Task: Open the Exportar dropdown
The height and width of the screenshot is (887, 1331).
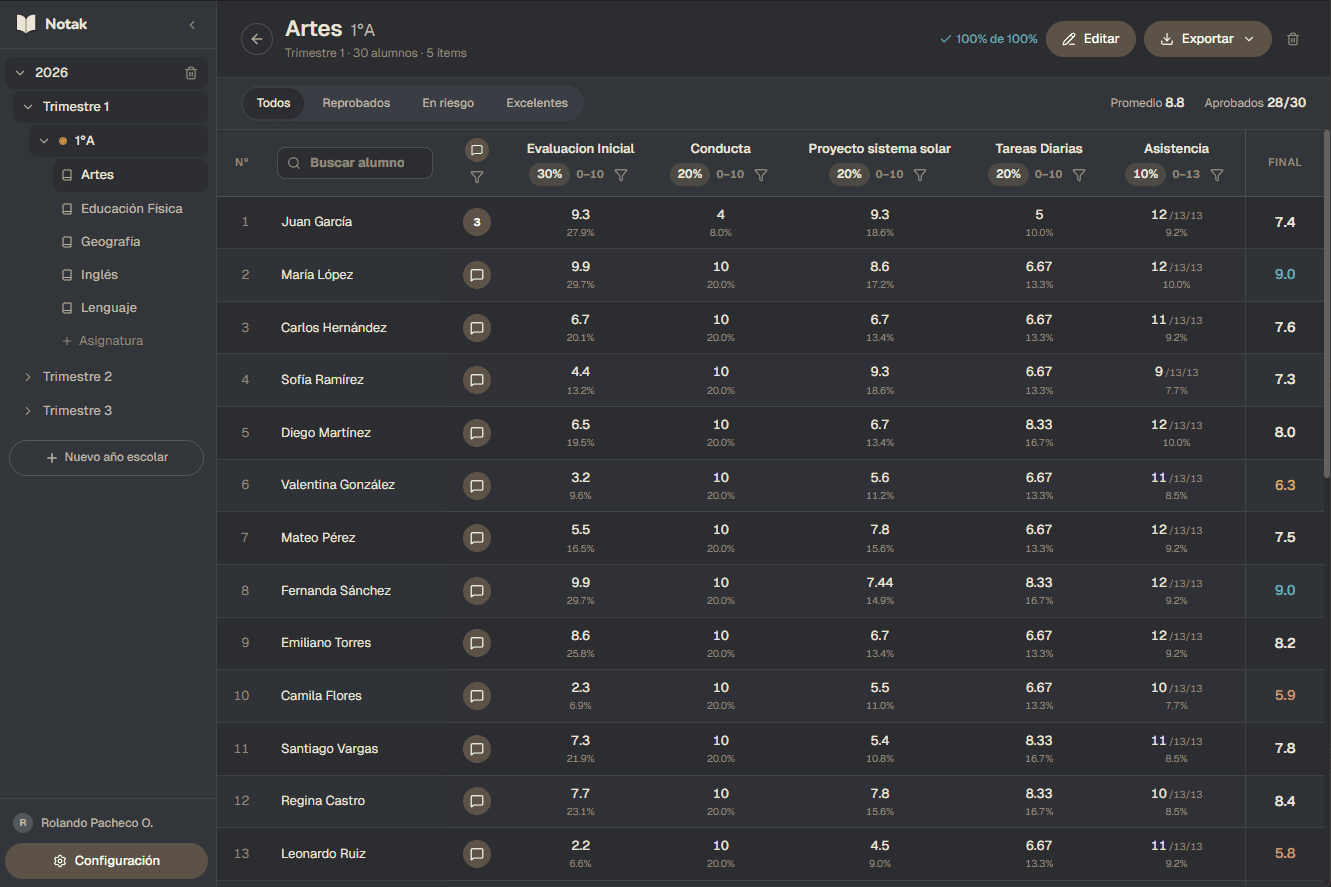Action: pos(1207,39)
